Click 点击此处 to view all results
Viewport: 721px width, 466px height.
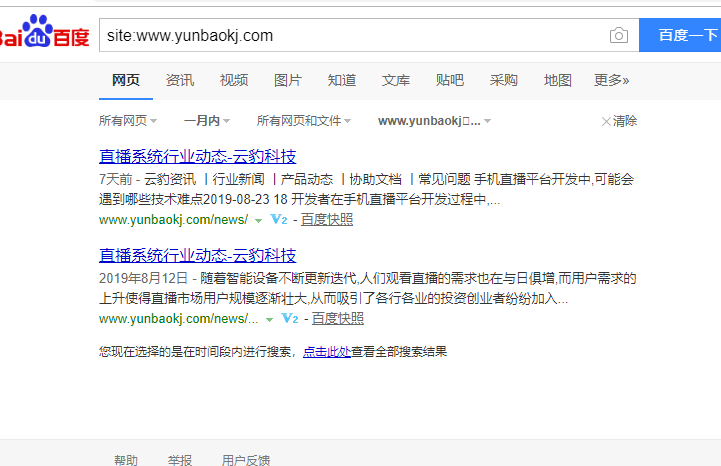click(327, 351)
